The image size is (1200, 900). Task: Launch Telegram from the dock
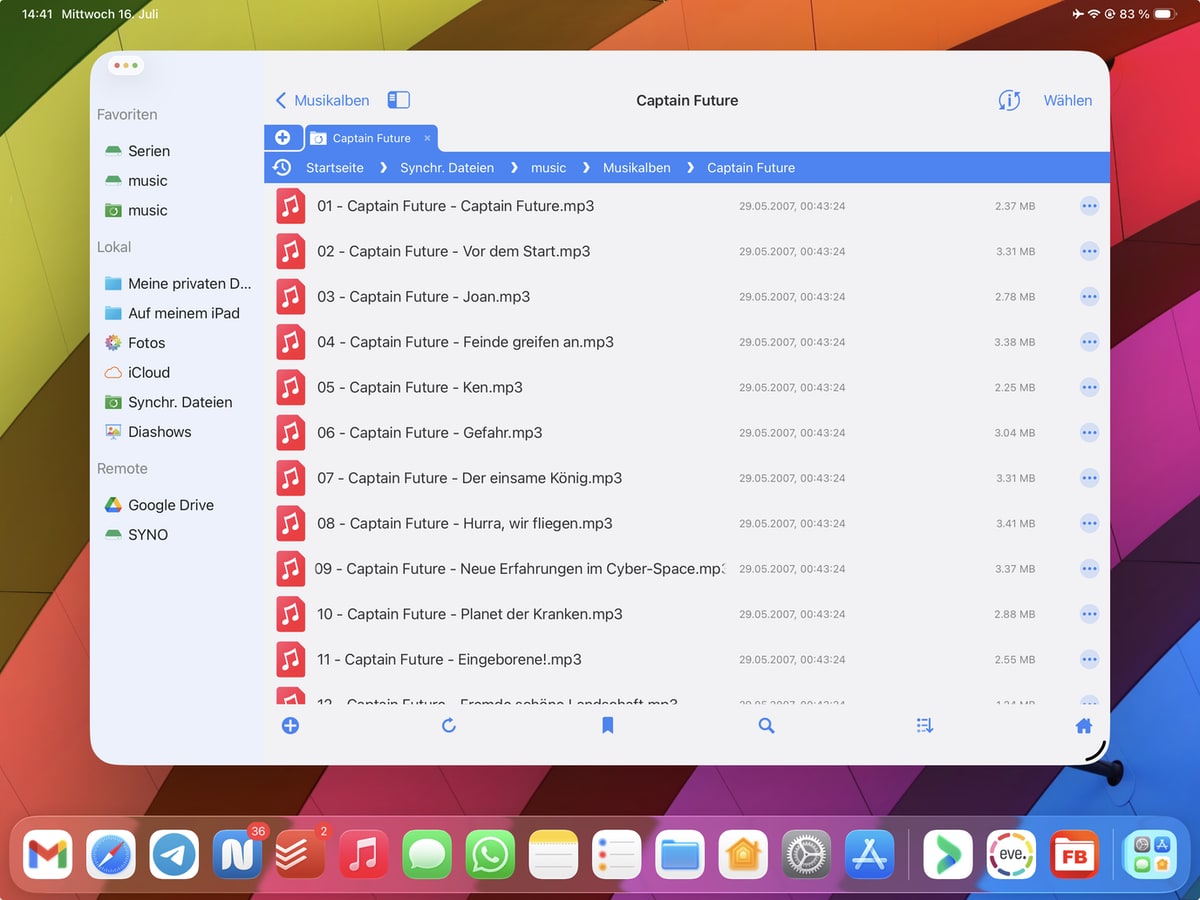174,854
